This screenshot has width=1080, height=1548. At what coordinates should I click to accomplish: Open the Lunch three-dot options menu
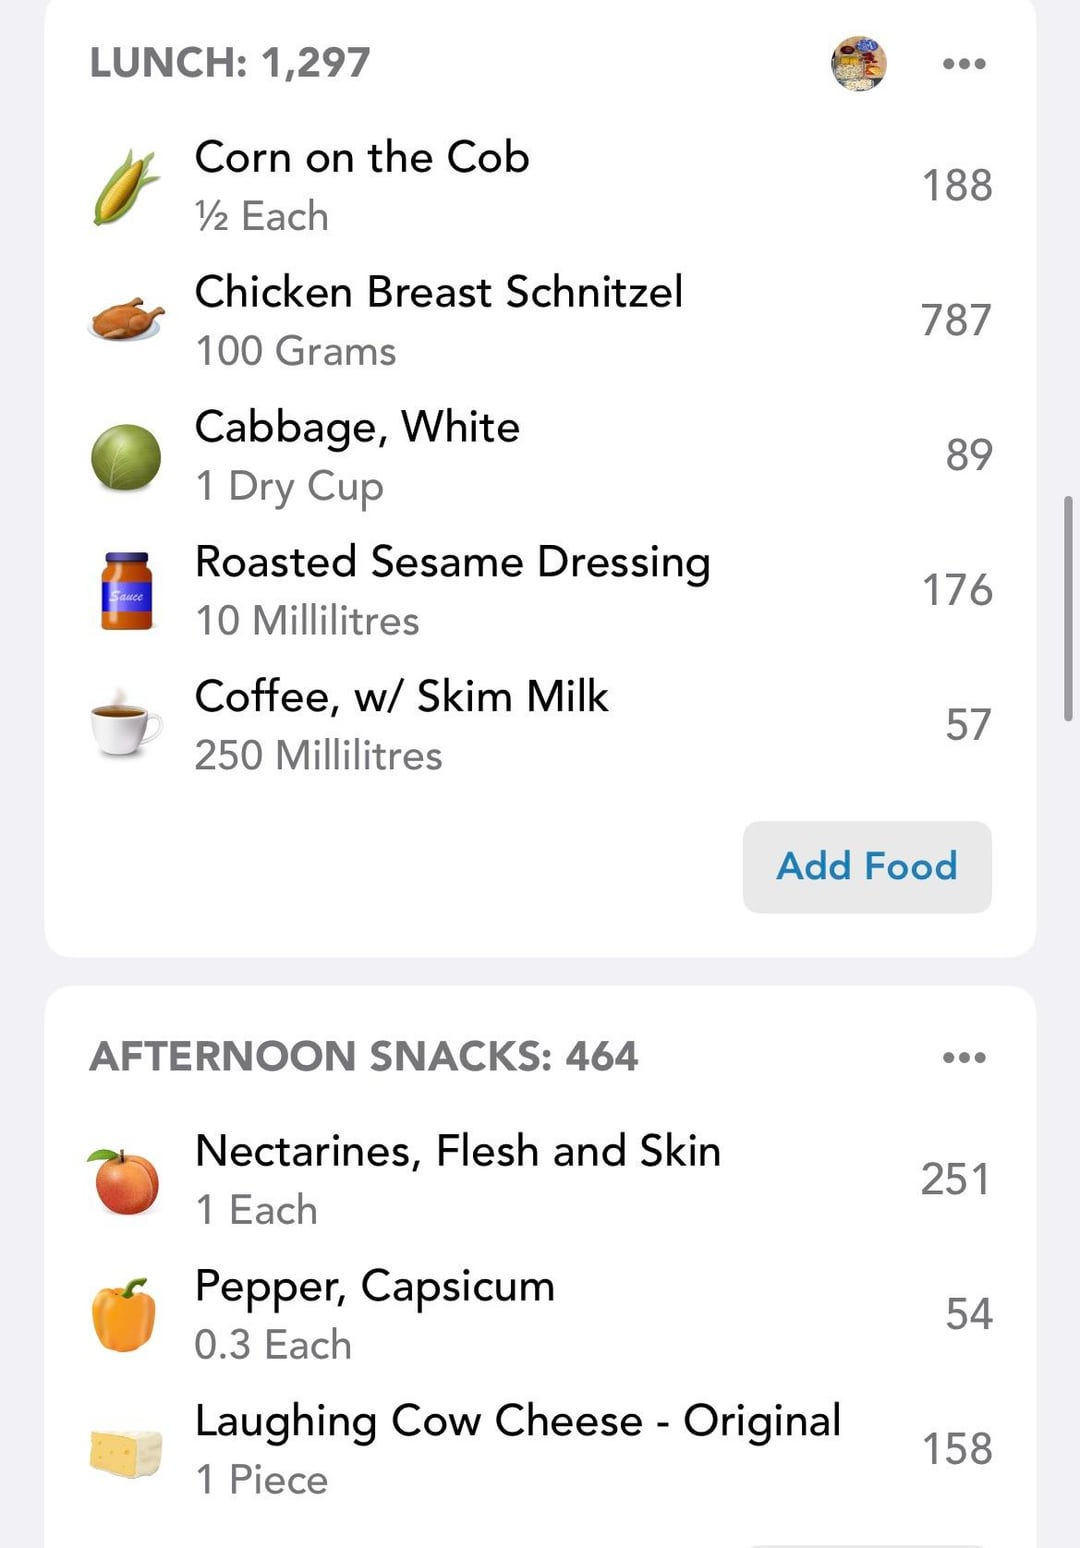tap(964, 64)
